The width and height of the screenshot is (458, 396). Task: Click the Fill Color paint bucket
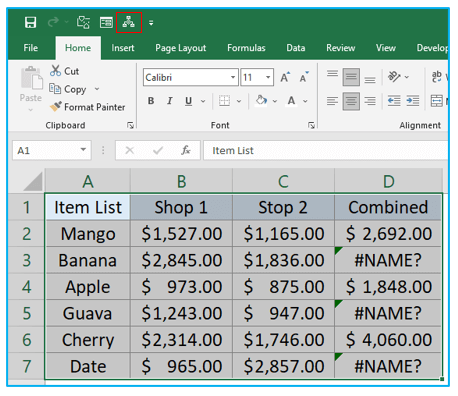261,101
